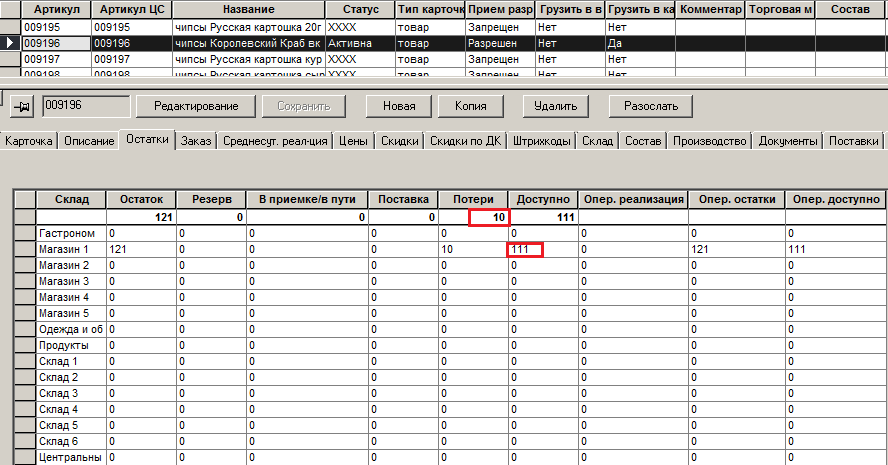The width and height of the screenshot is (888, 465).
Task: Click the Активна status cell
Action: pos(360,43)
